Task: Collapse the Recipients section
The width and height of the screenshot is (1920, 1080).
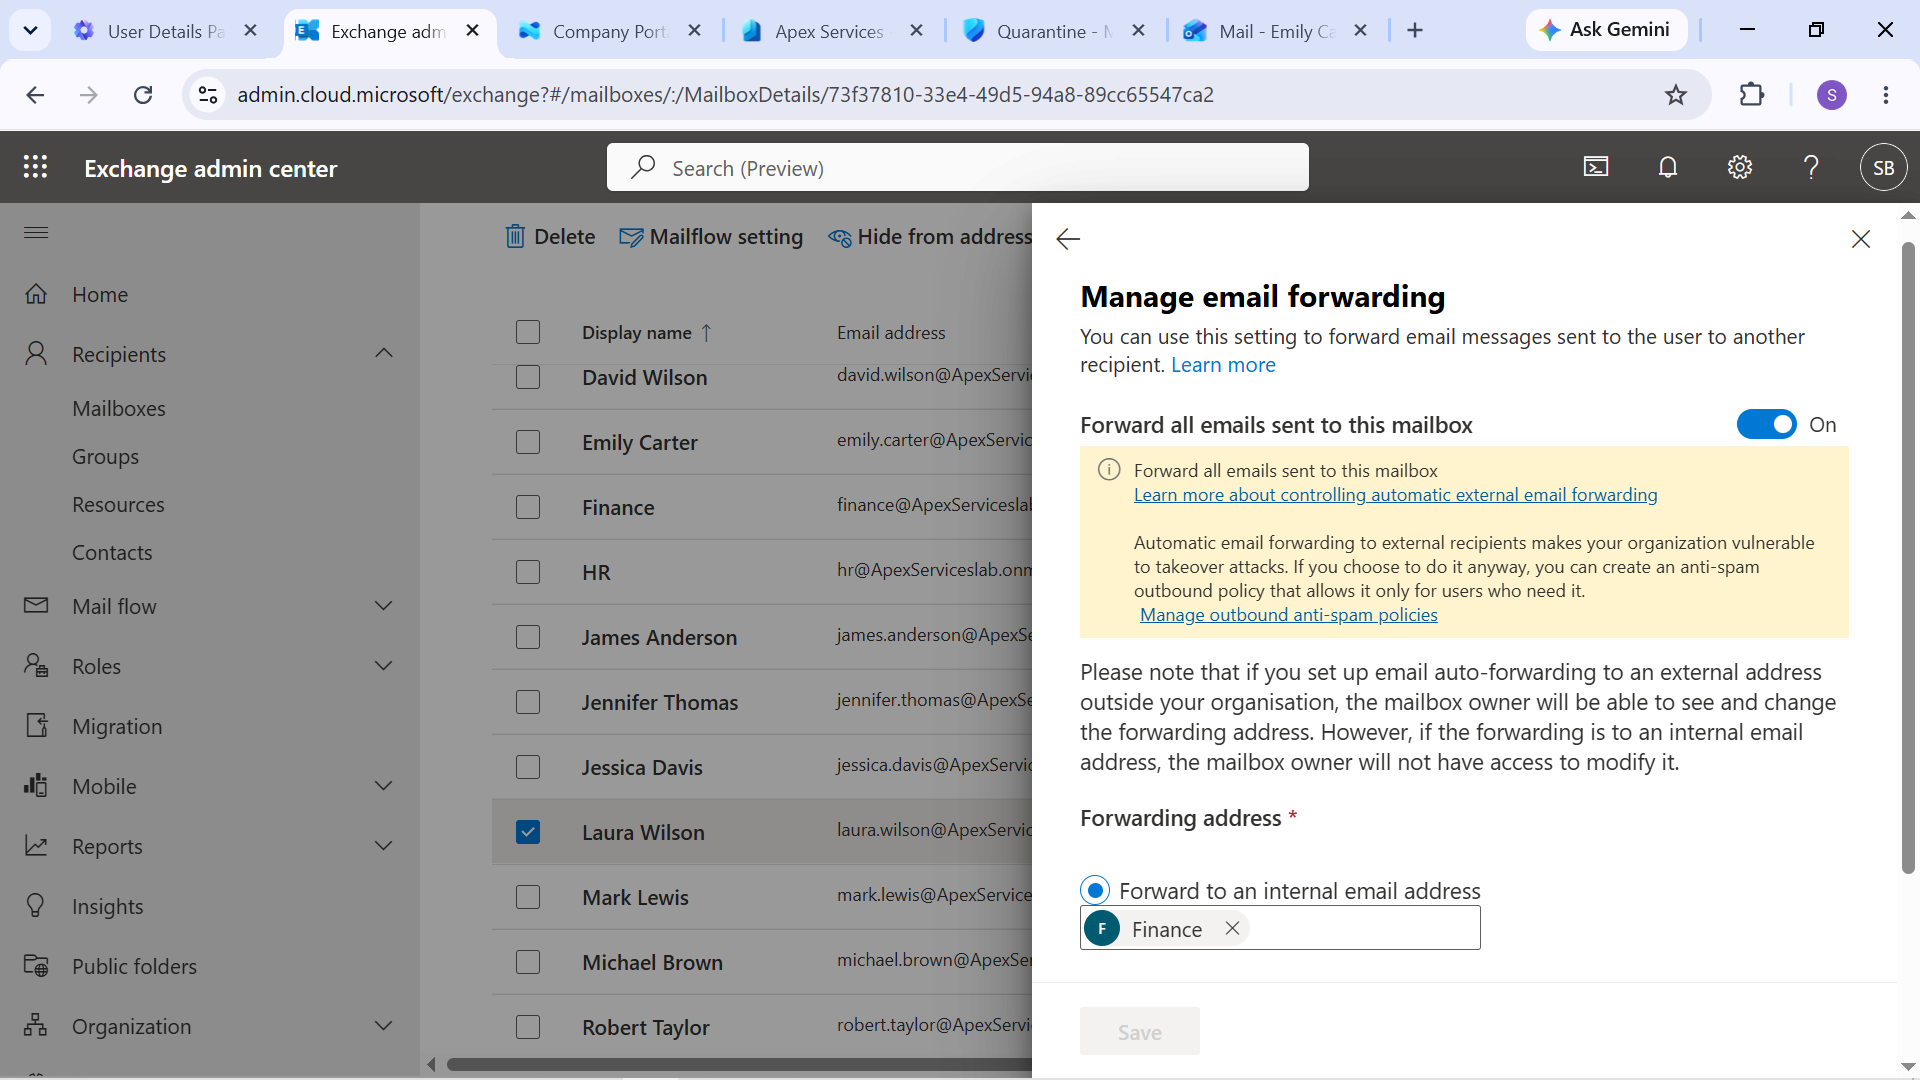Action: pos(384,353)
